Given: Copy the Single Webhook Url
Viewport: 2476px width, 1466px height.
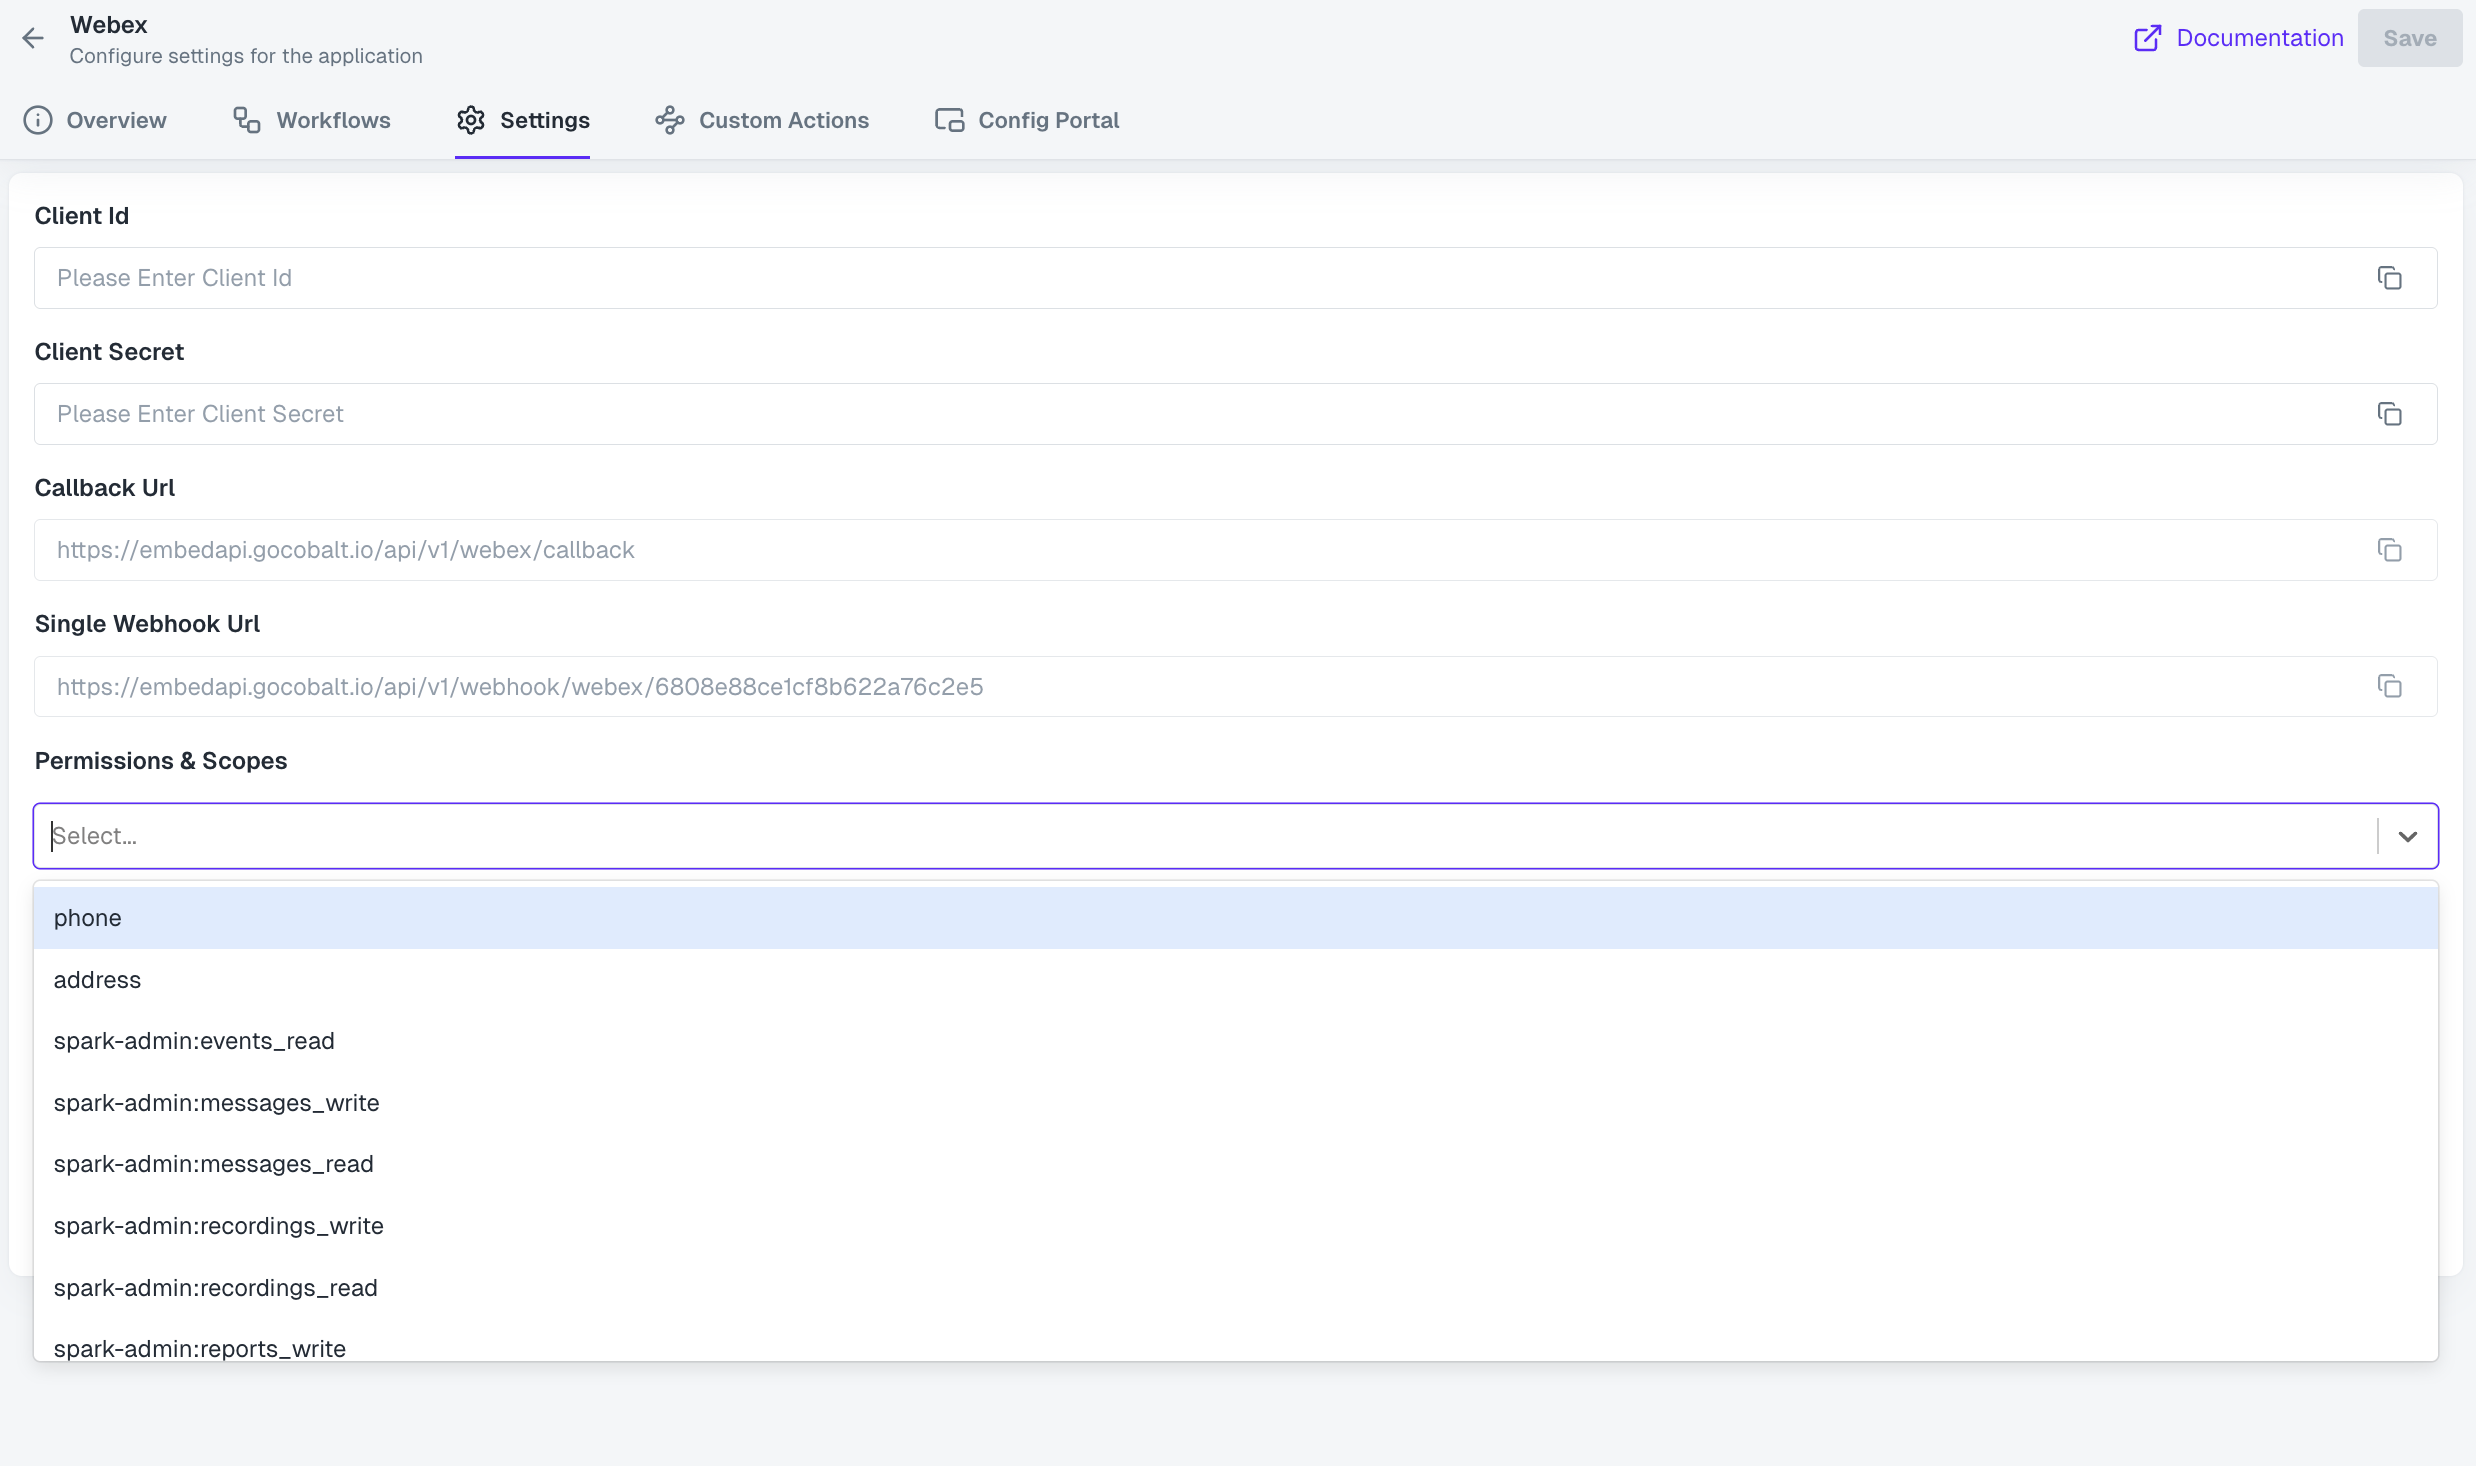Looking at the screenshot, I should click(x=2391, y=686).
